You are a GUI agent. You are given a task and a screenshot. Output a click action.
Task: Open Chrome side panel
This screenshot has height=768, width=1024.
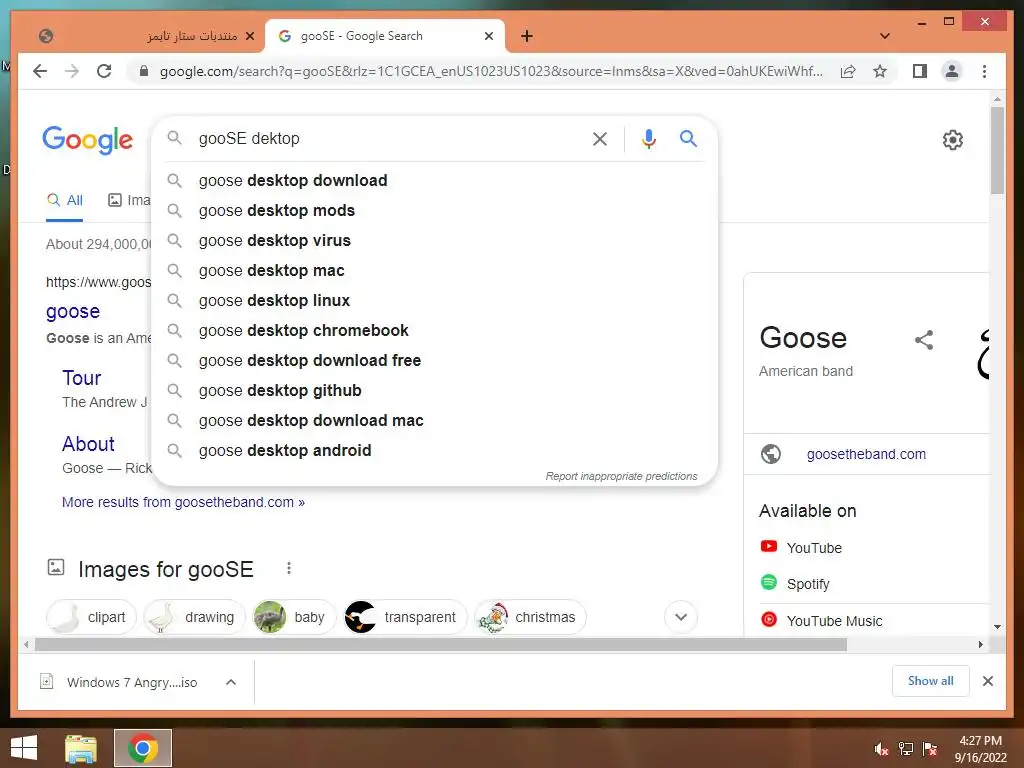[x=920, y=71]
